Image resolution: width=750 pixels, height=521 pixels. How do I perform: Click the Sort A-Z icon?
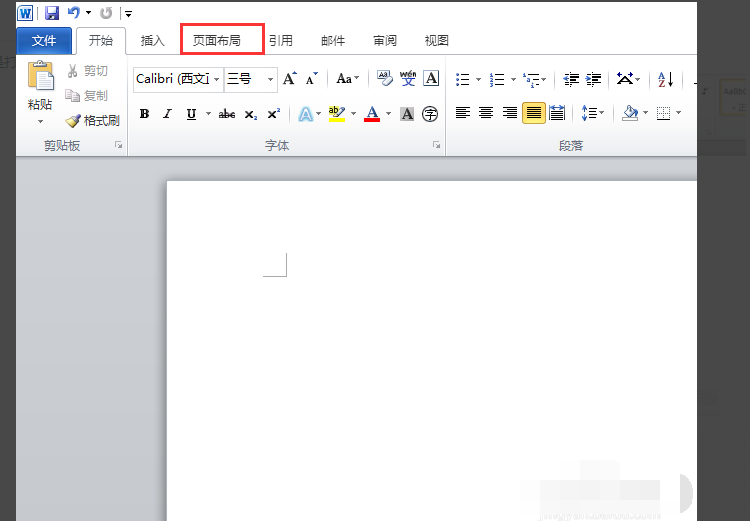click(x=665, y=79)
